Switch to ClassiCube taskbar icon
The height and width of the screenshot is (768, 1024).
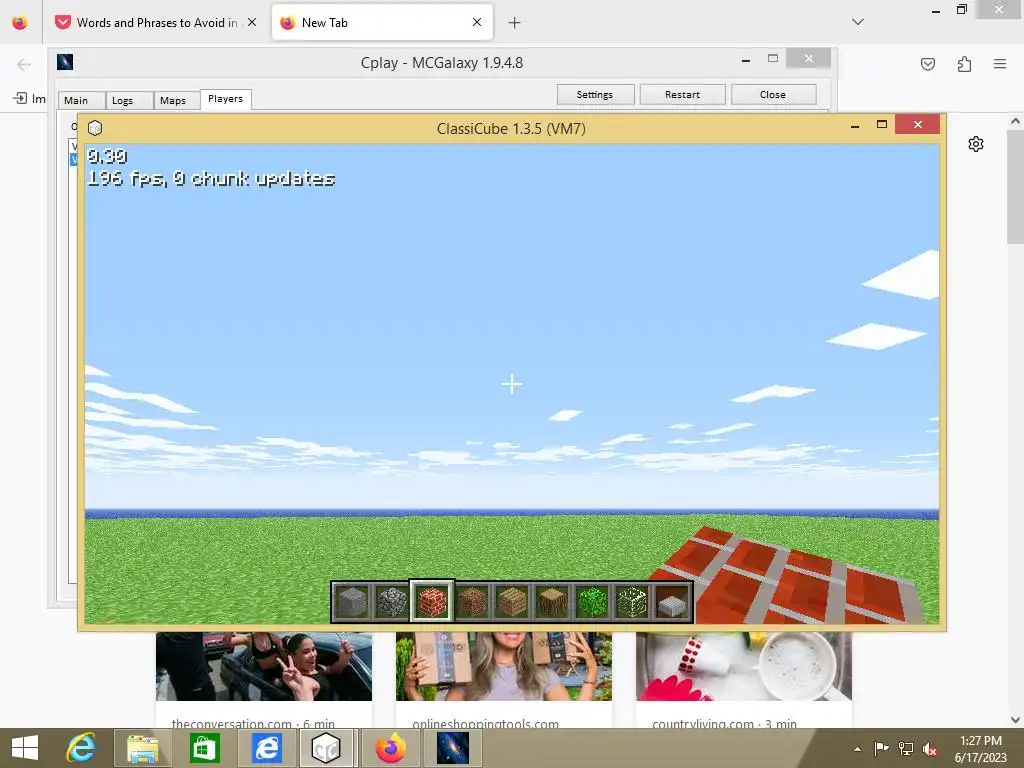pos(327,748)
